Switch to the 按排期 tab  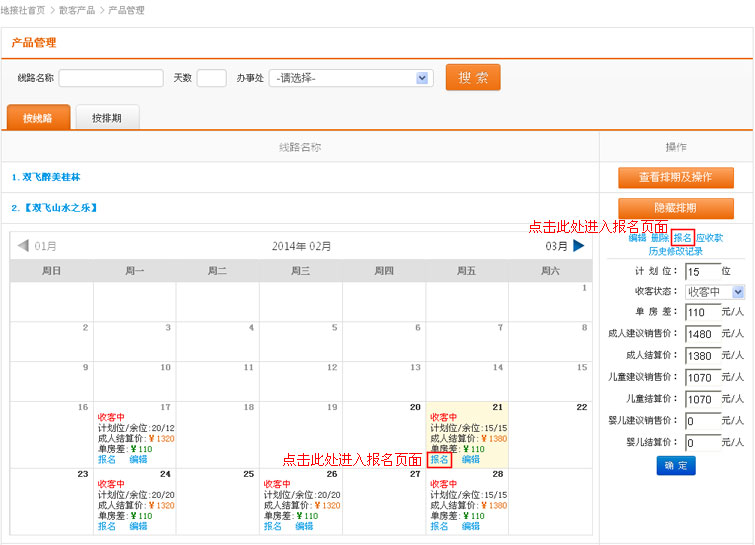[x=107, y=118]
